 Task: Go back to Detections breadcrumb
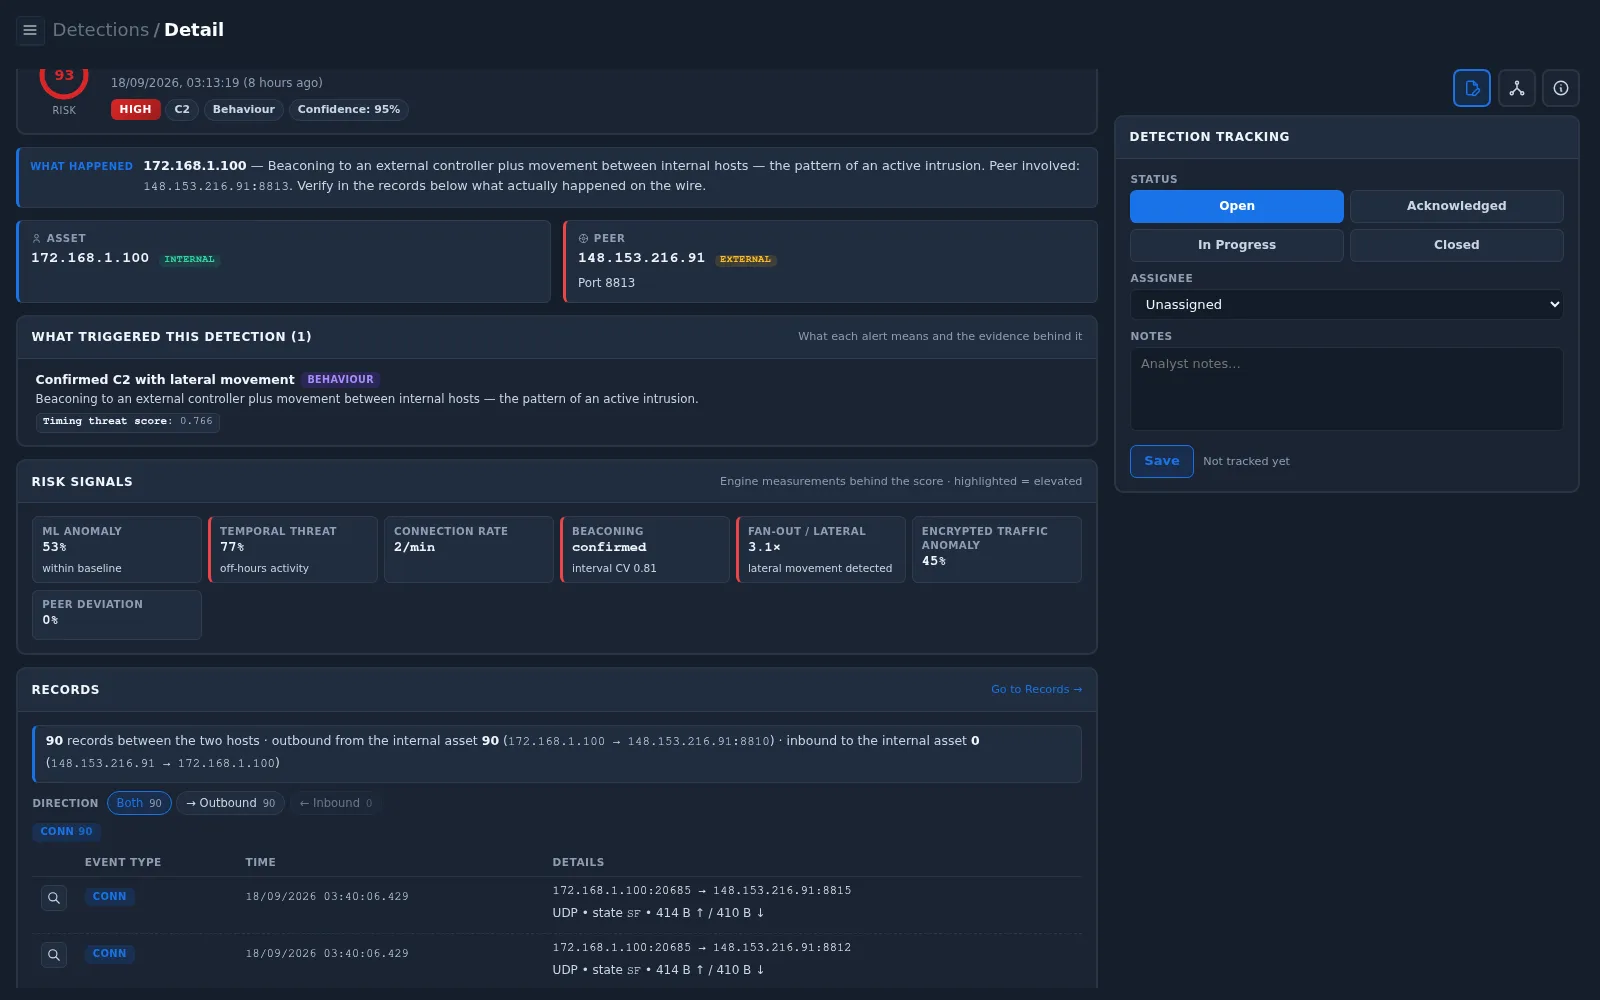[100, 30]
